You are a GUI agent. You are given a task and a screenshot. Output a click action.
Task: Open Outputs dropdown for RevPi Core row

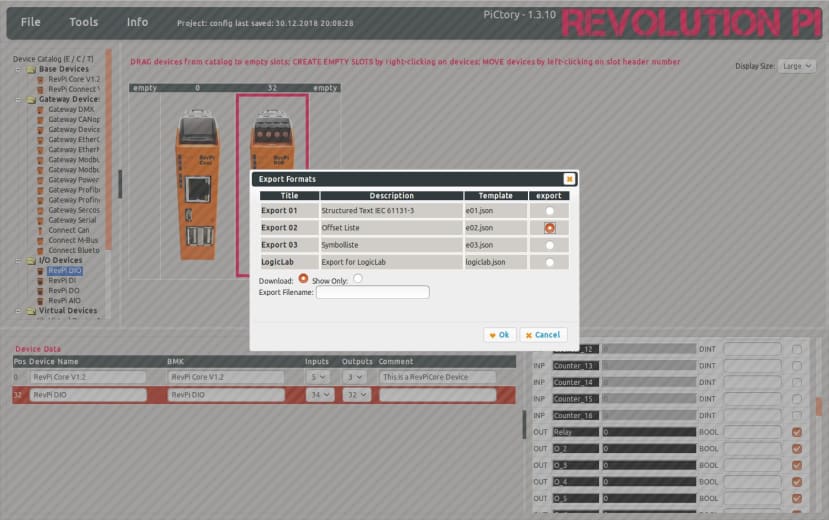354,377
